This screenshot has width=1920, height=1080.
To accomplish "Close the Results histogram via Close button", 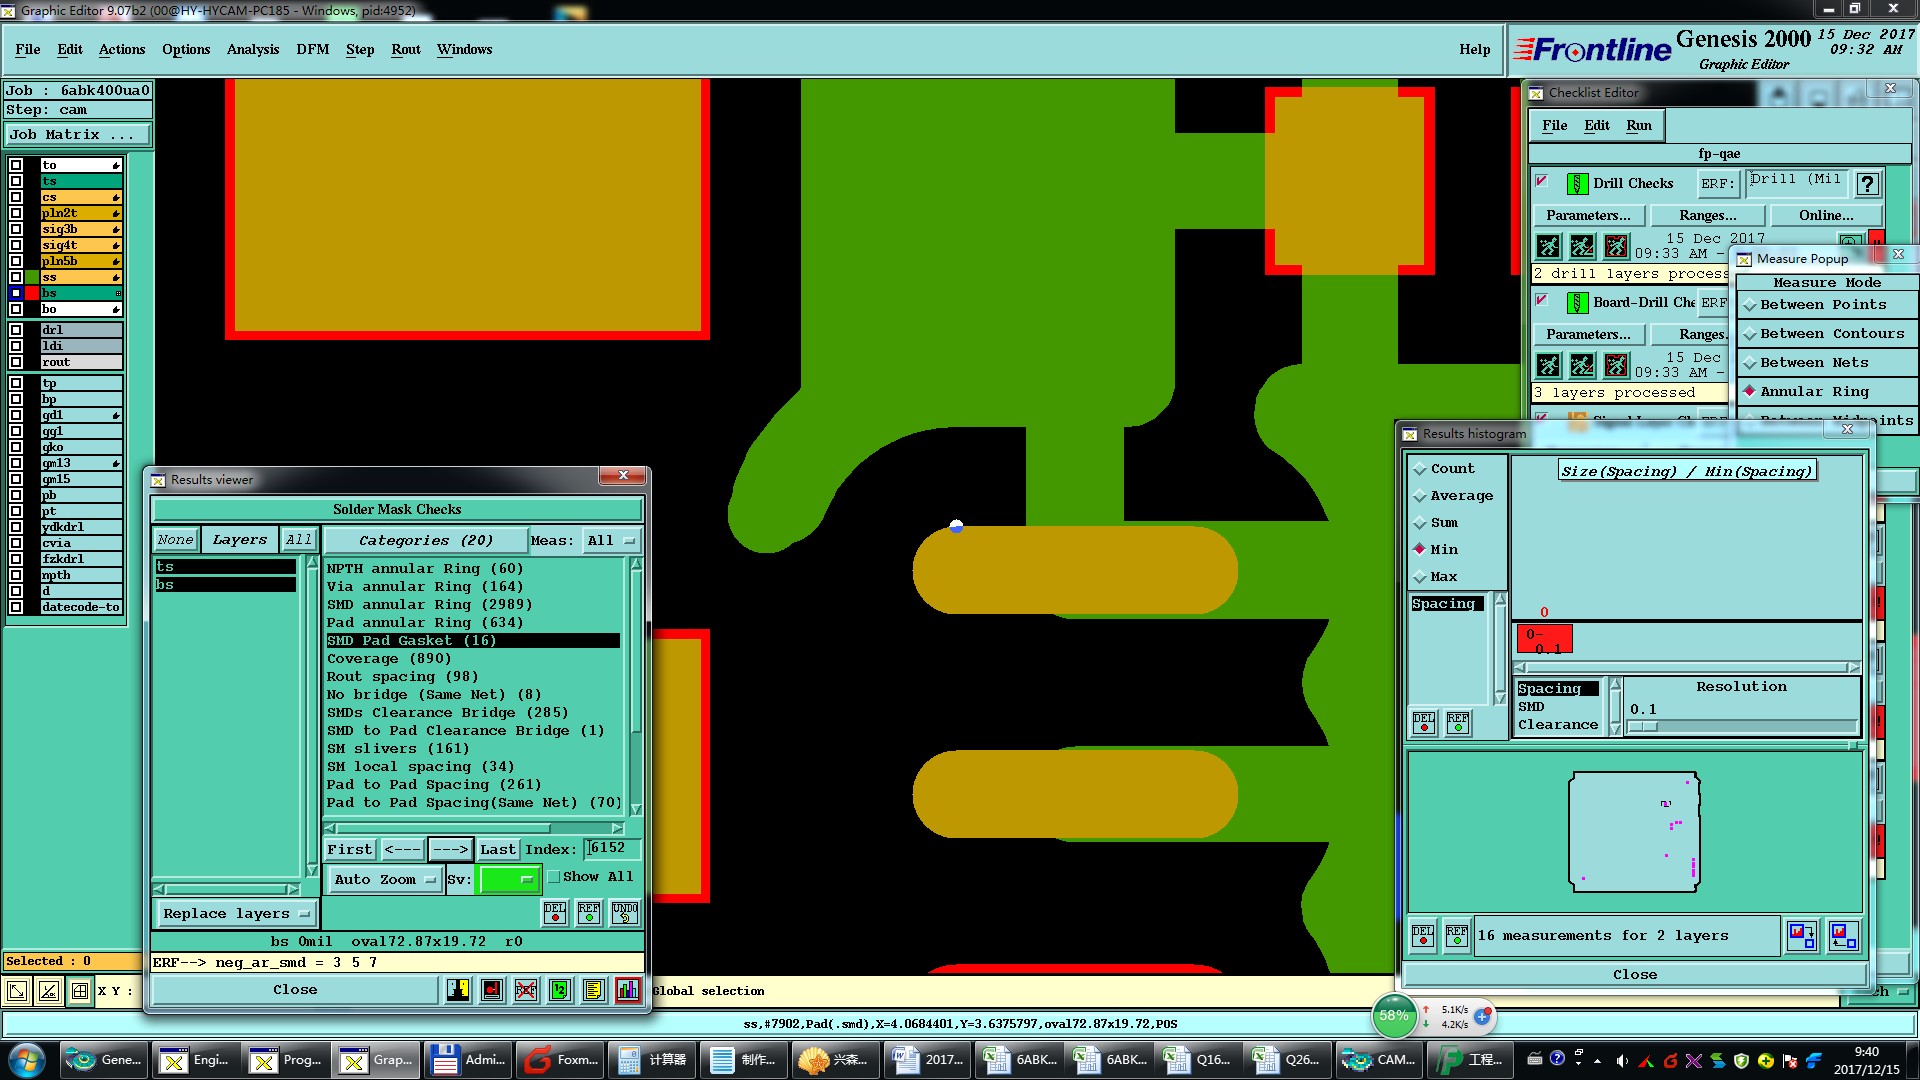I will point(1635,975).
